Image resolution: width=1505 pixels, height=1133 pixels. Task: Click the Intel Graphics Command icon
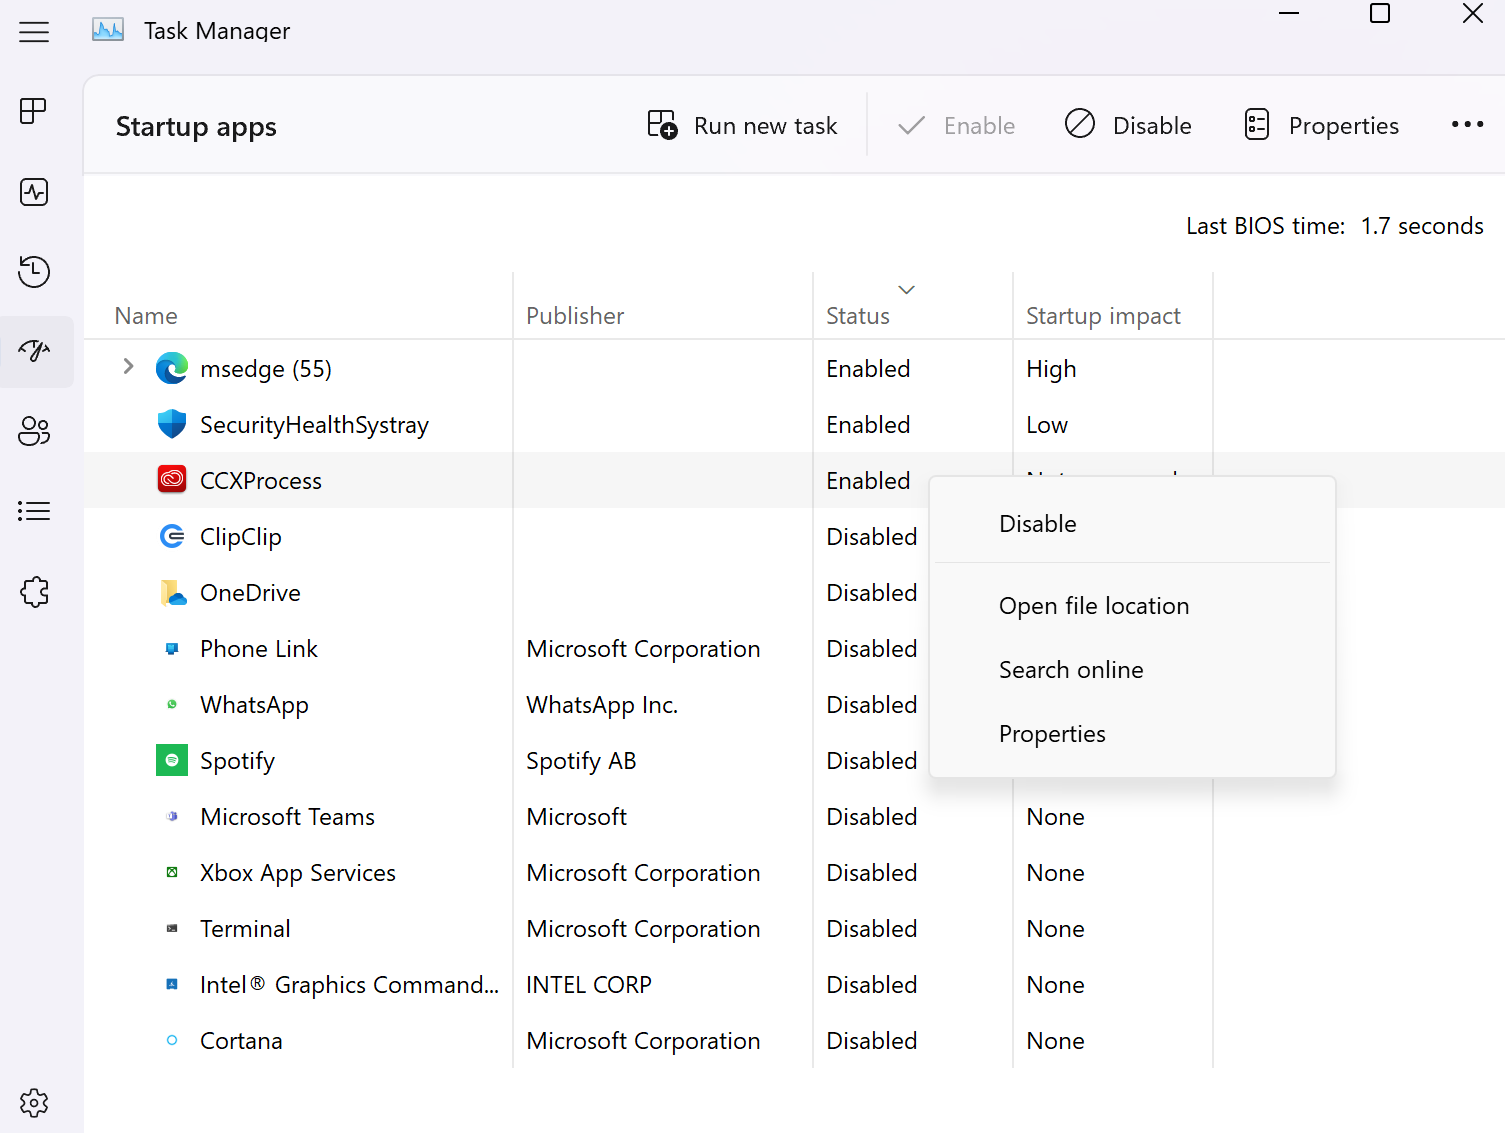pyautogui.click(x=172, y=985)
